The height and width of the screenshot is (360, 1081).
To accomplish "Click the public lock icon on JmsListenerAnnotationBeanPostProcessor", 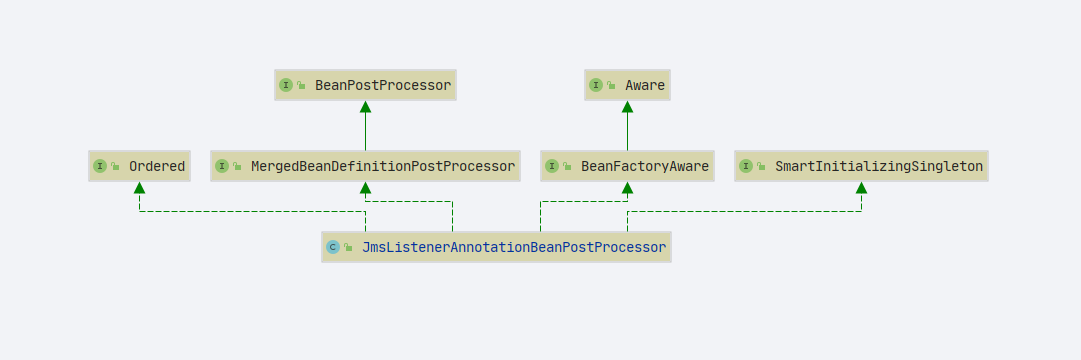I will tap(348, 248).
